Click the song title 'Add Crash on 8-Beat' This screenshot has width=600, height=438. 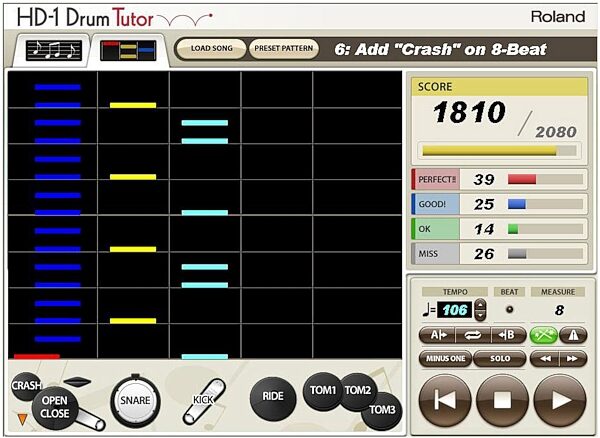tap(440, 49)
